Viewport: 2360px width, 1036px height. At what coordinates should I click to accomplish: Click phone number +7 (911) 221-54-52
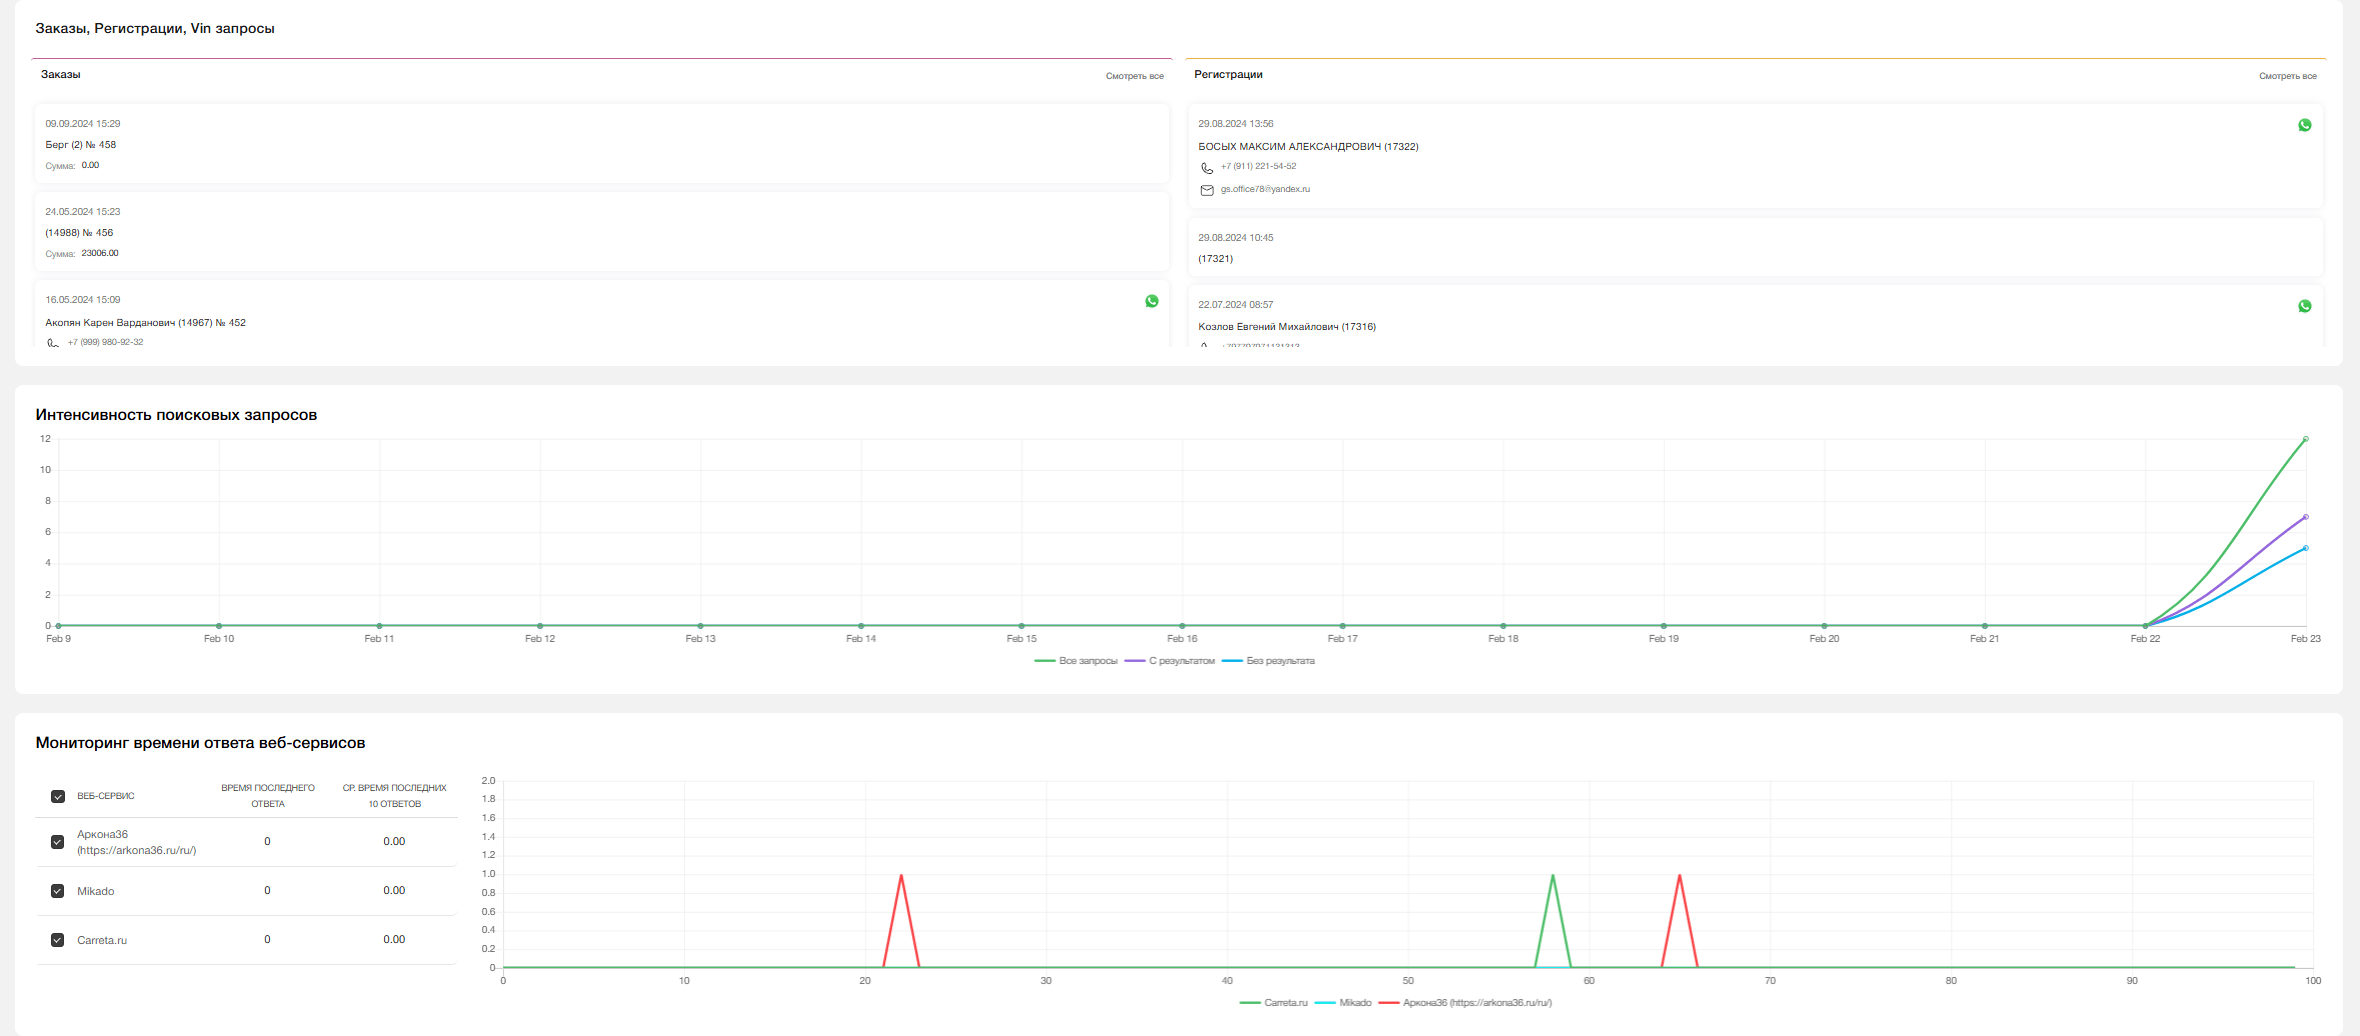tap(1258, 167)
